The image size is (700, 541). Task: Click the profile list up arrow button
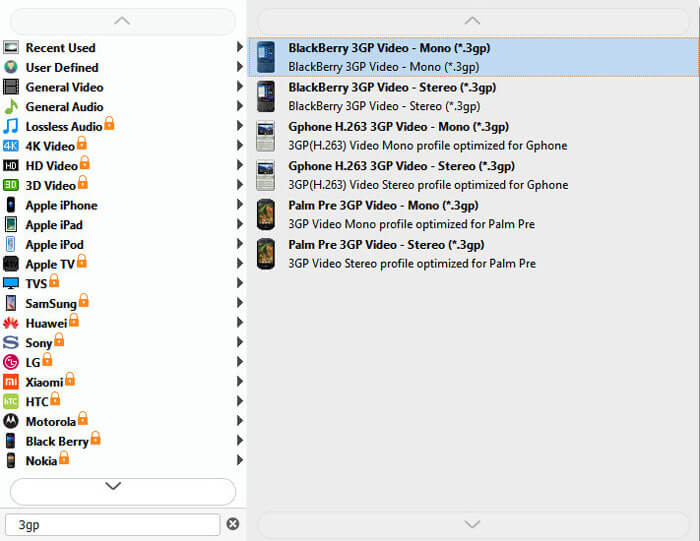[473, 21]
